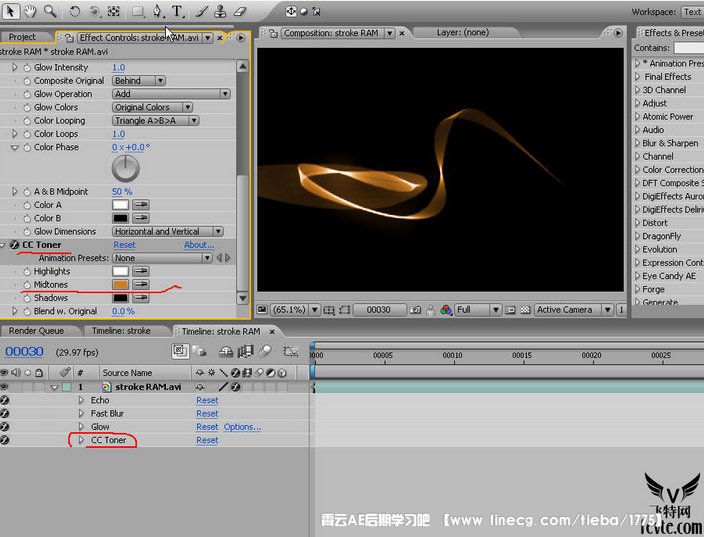Click the Shadows eyedropper
This screenshot has height=537, width=704.
tap(141, 298)
